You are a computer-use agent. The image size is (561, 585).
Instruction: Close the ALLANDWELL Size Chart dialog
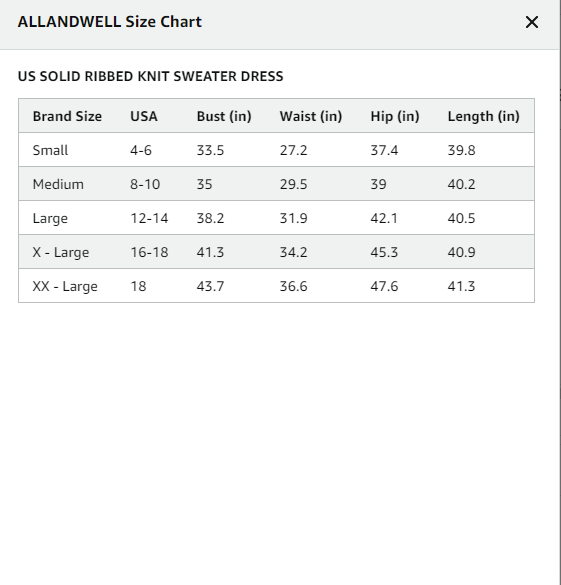[532, 22]
